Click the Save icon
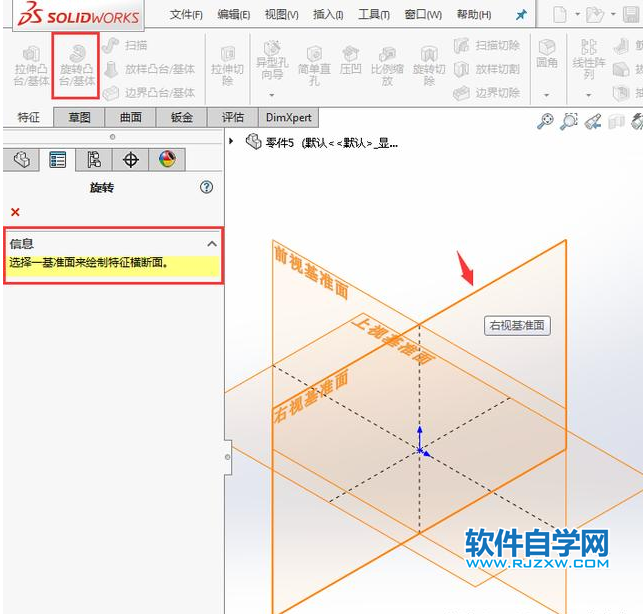The height and width of the screenshot is (614, 643). point(632,15)
